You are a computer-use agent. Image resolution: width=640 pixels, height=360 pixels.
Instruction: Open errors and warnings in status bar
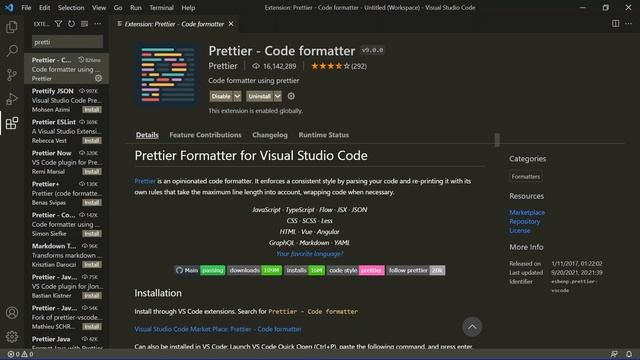(20, 354)
